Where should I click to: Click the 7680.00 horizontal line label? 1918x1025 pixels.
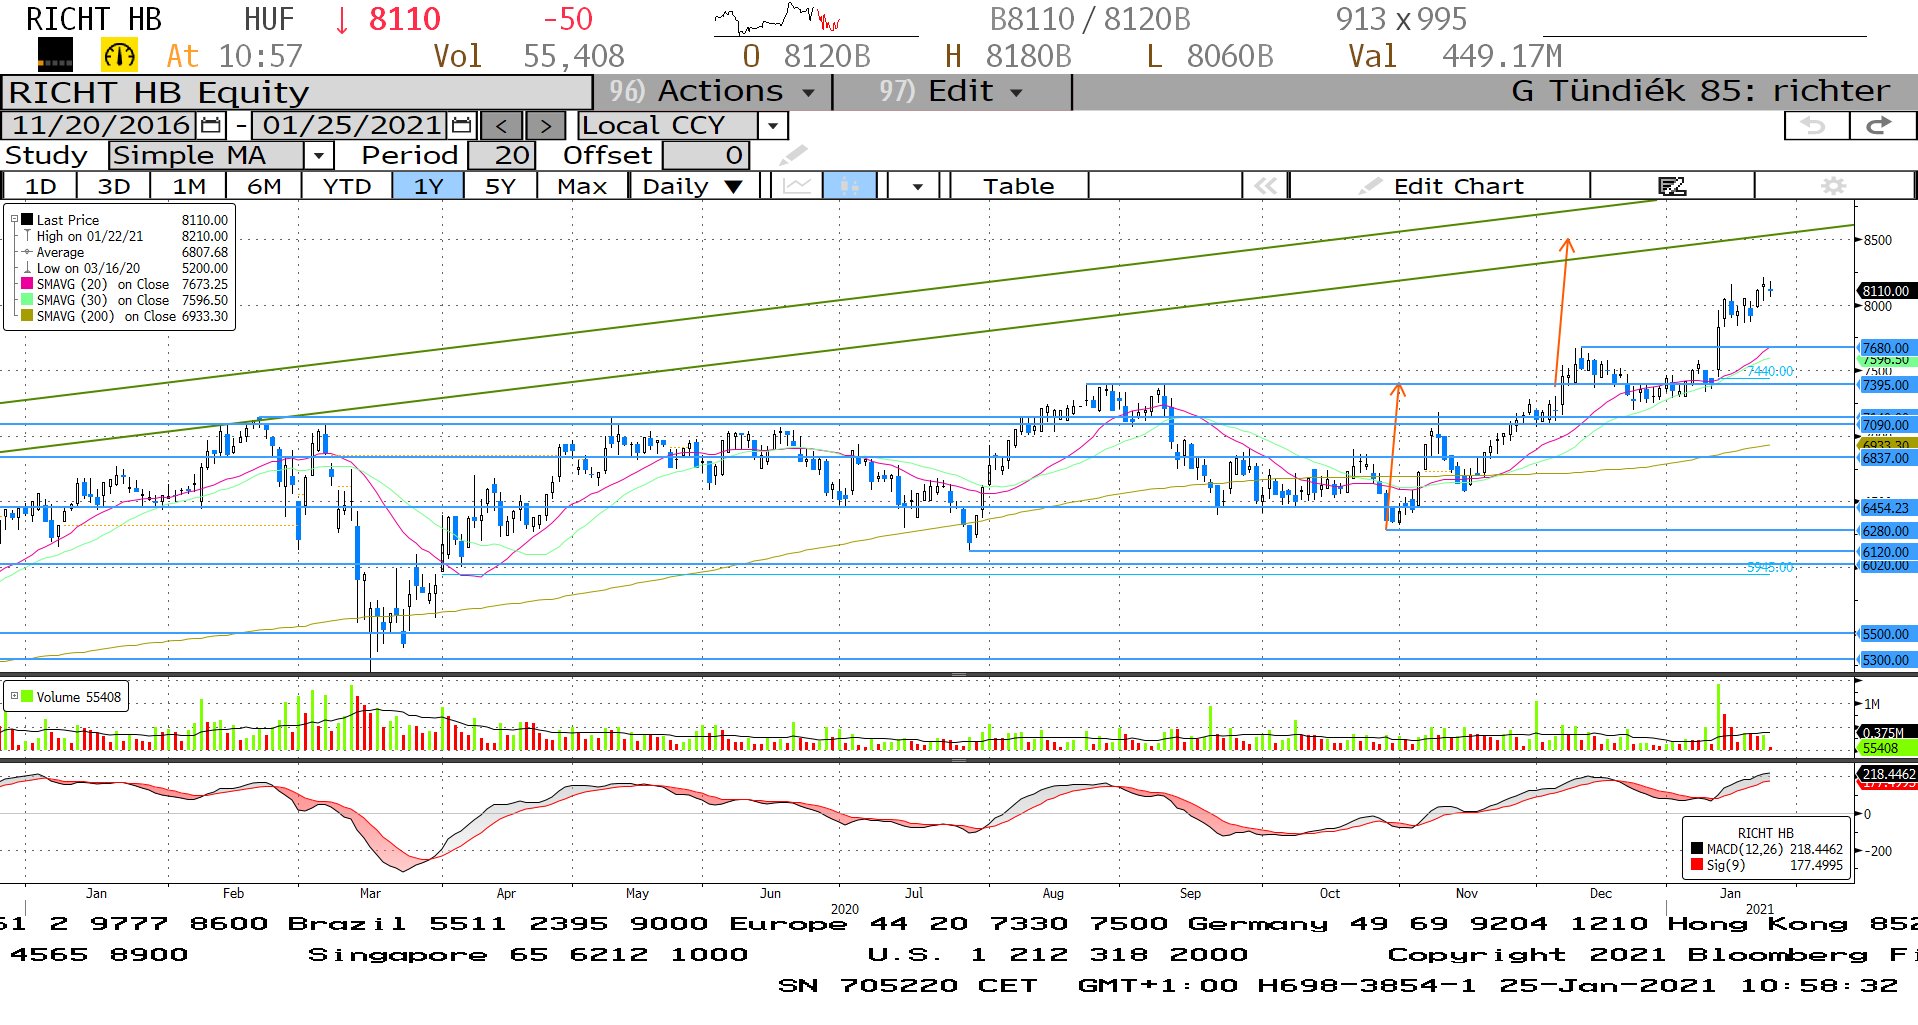[1886, 348]
